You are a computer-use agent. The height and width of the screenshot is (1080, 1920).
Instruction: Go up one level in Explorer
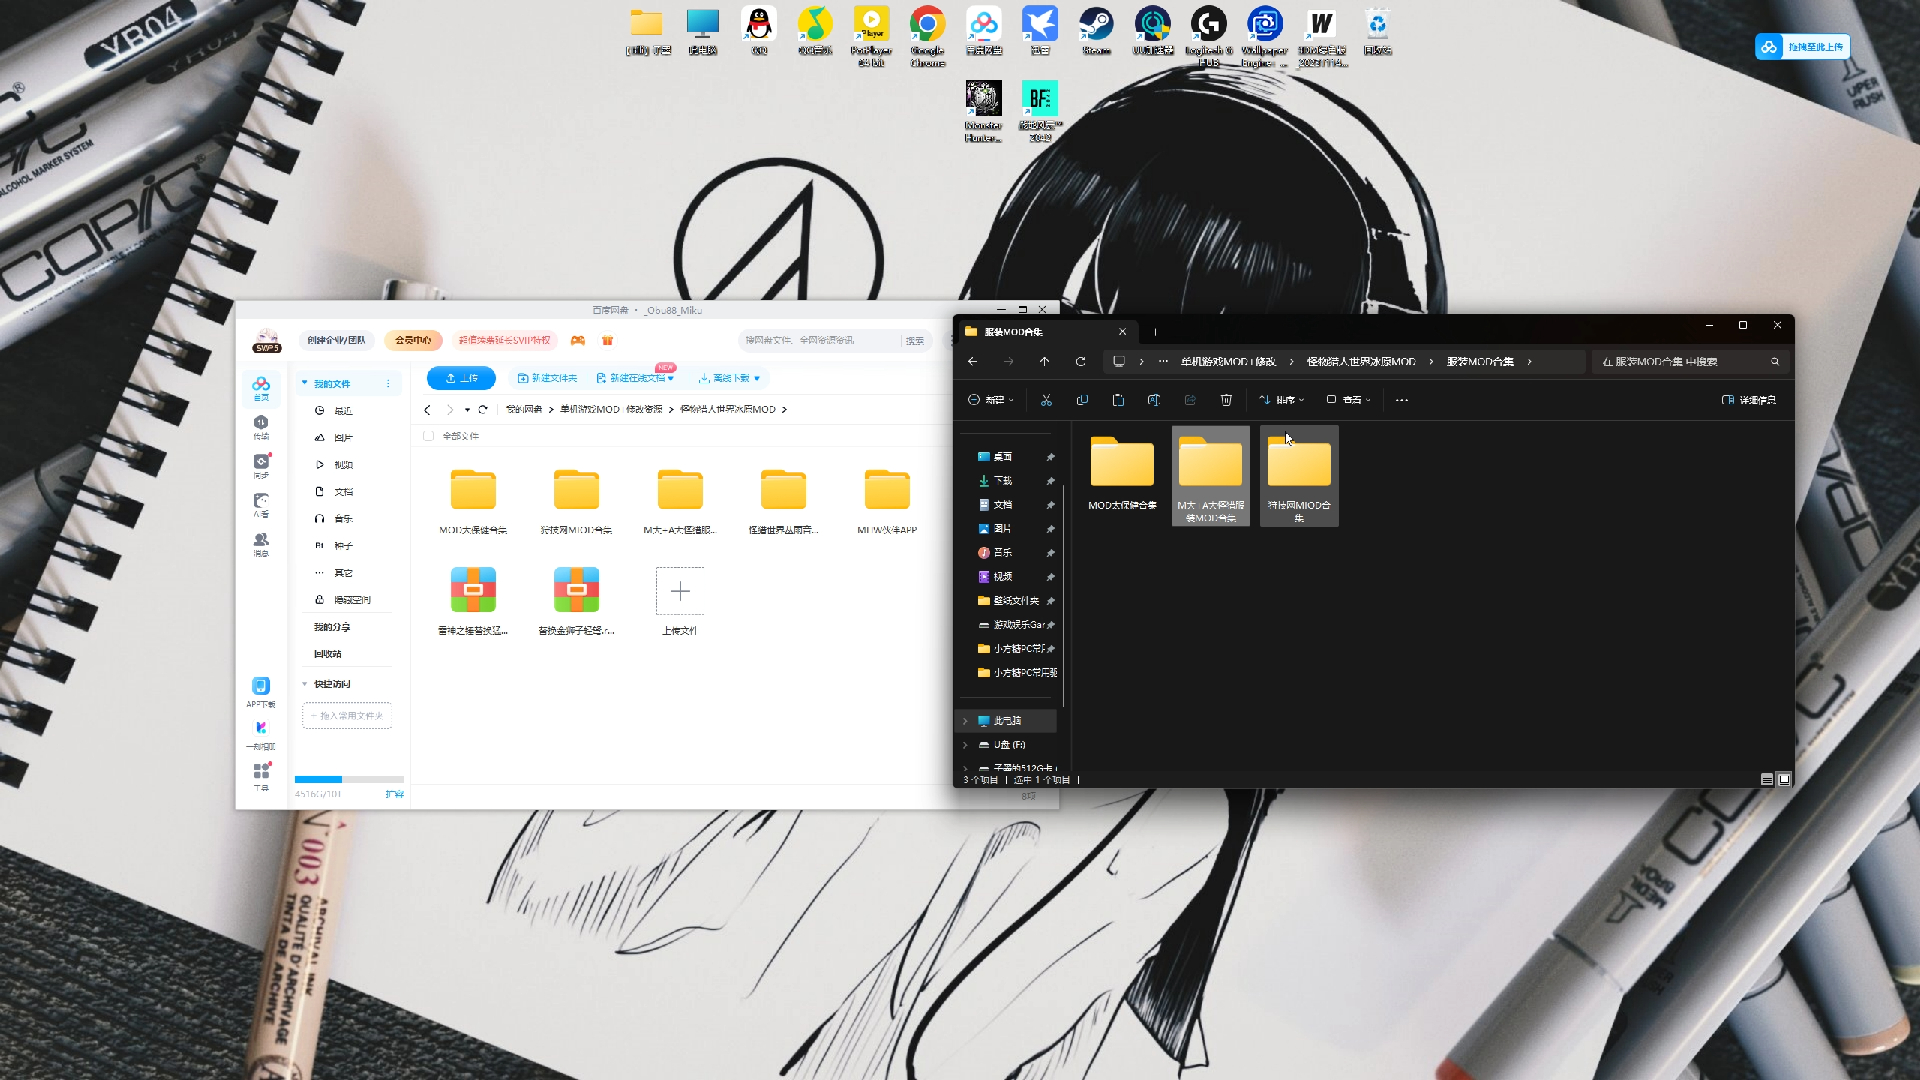pyautogui.click(x=1044, y=362)
